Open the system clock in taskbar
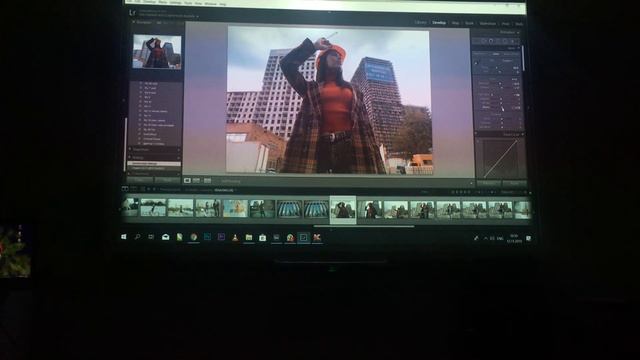This screenshot has height=360, width=640. (x=514, y=238)
